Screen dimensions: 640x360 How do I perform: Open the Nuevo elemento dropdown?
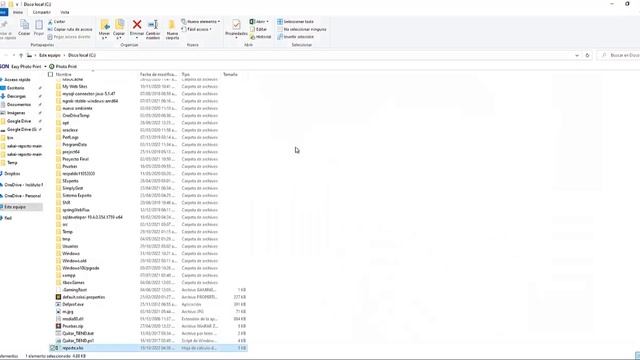[200, 22]
